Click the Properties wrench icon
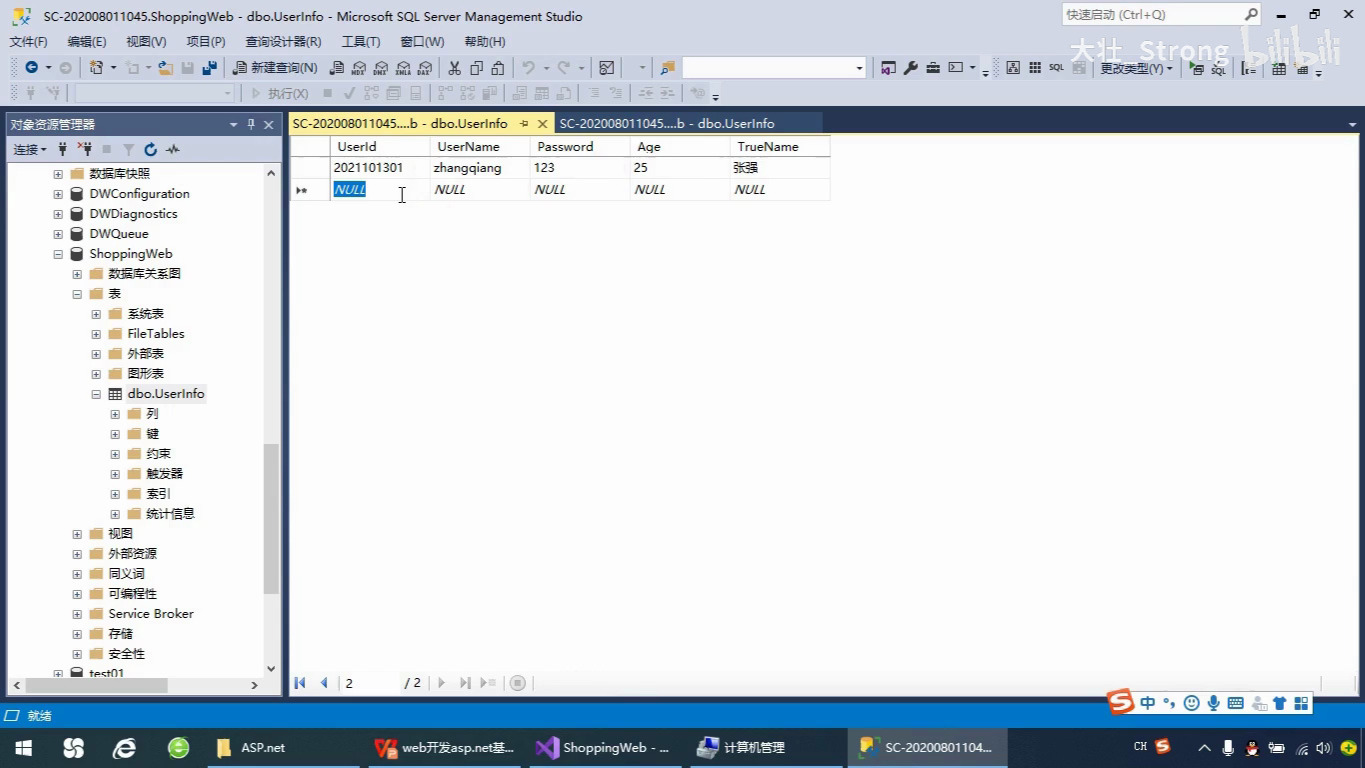This screenshot has width=1365, height=768. coord(910,68)
